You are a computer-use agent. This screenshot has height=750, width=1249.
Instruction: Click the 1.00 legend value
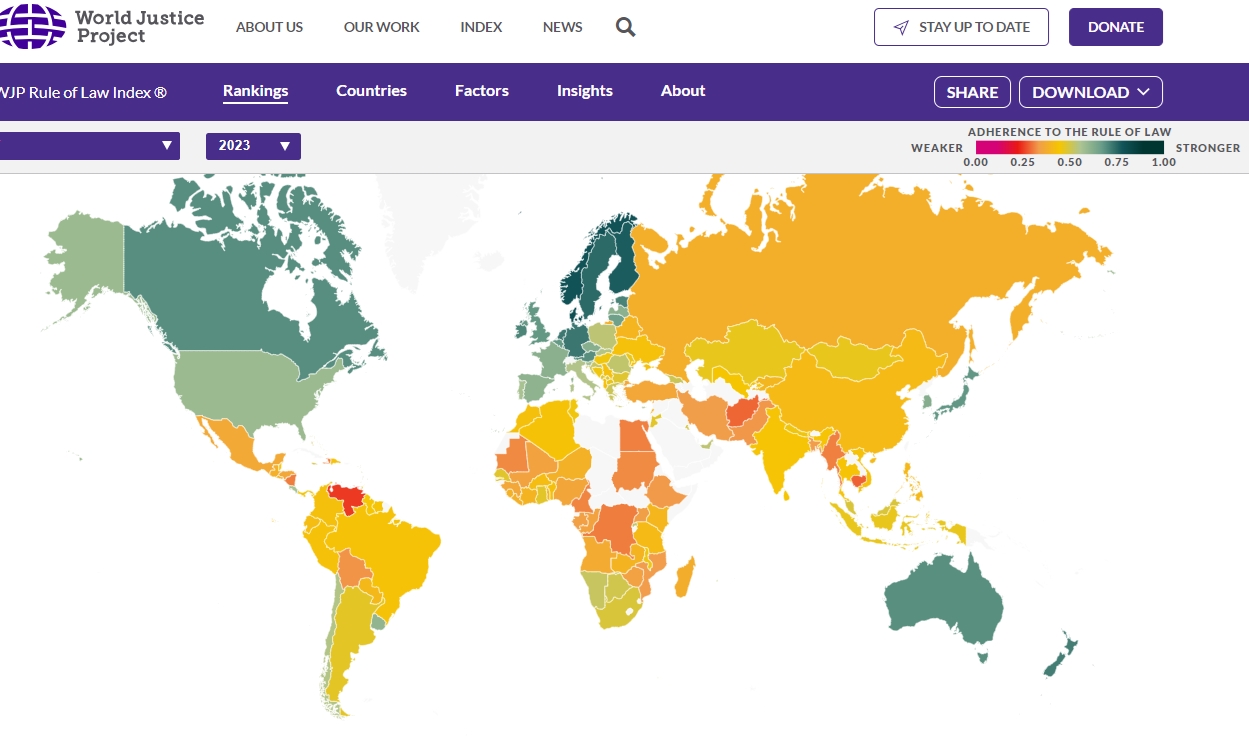click(1163, 162)
